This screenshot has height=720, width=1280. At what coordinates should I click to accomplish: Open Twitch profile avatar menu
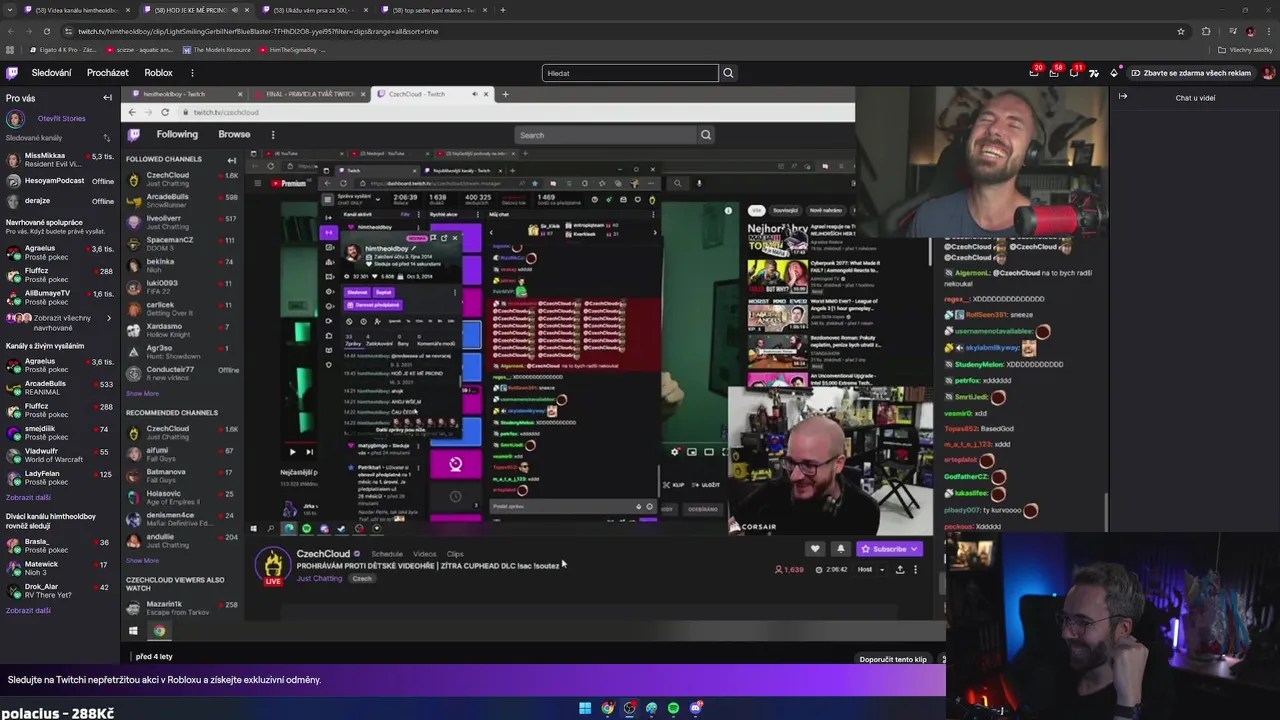[1268, 73]
